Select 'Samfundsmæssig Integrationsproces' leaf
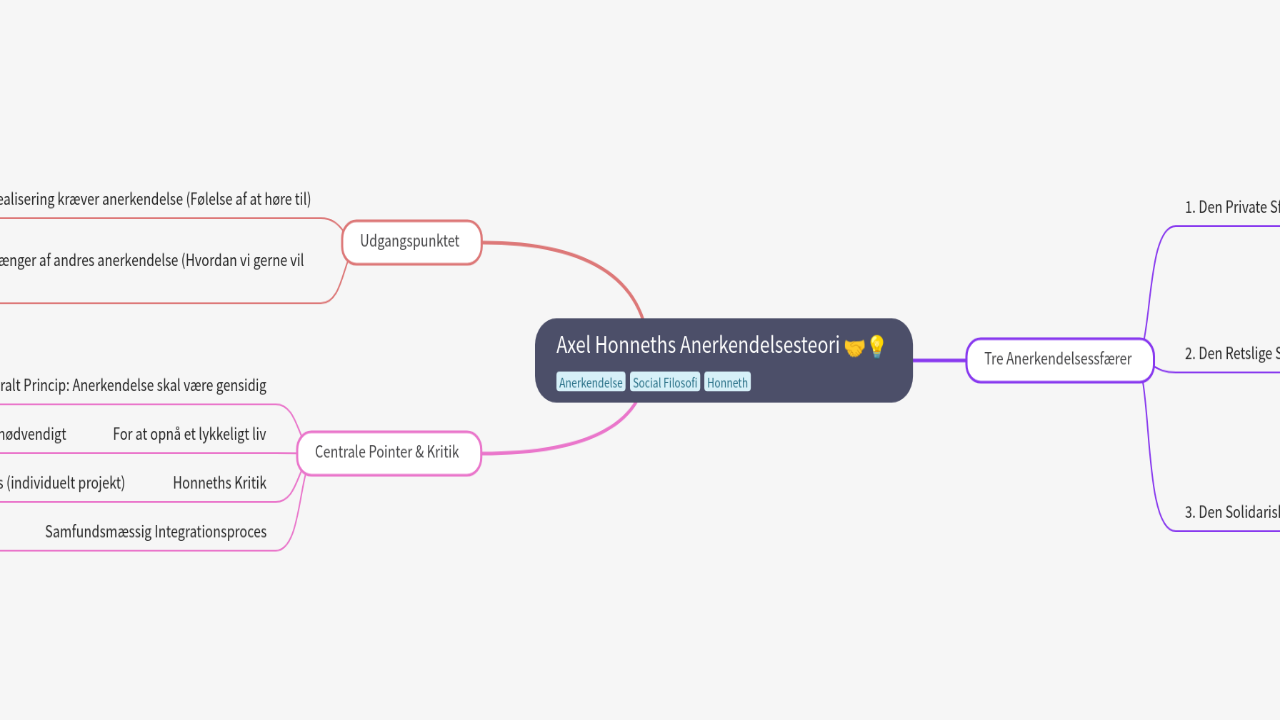Viewport: 1280px width, 720px height. click(156, 532)
